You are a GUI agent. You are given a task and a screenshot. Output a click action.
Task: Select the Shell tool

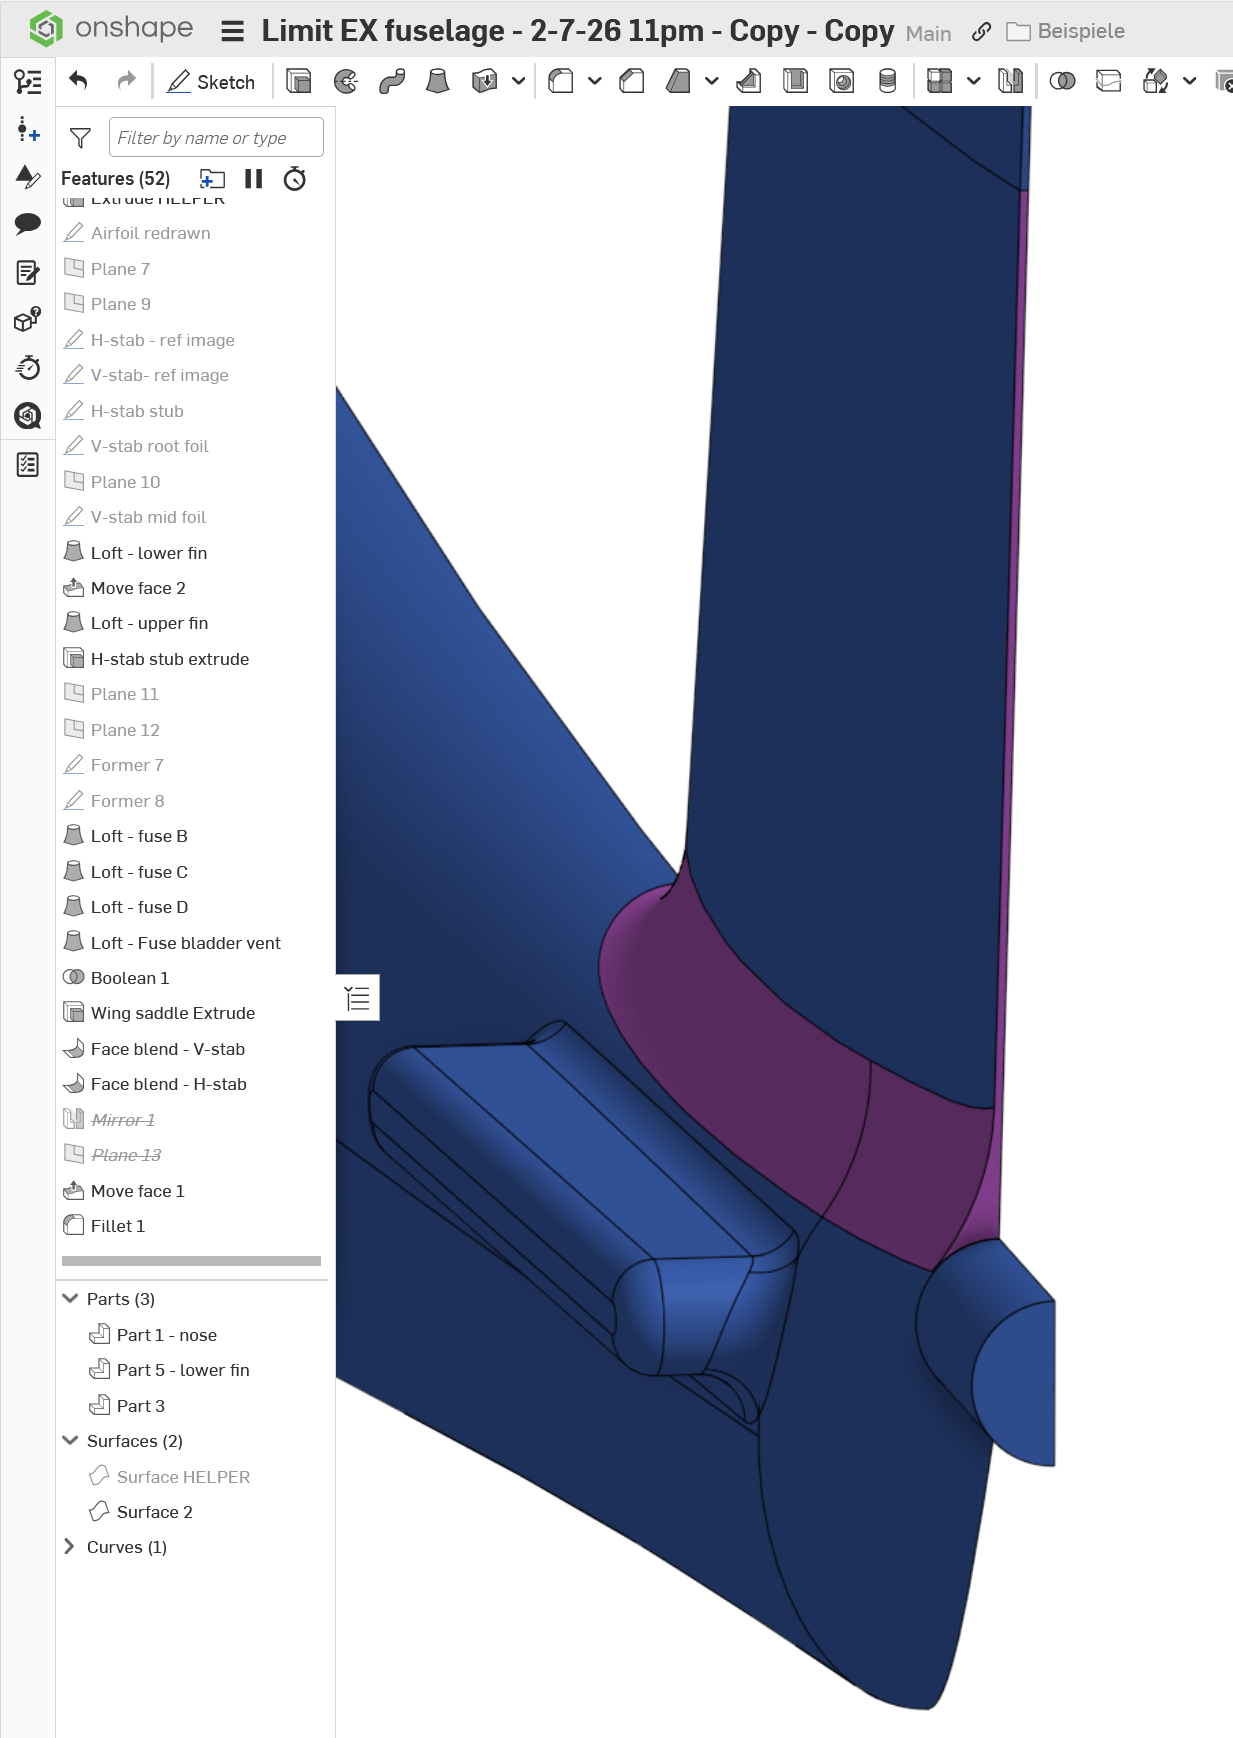[795, 81]
